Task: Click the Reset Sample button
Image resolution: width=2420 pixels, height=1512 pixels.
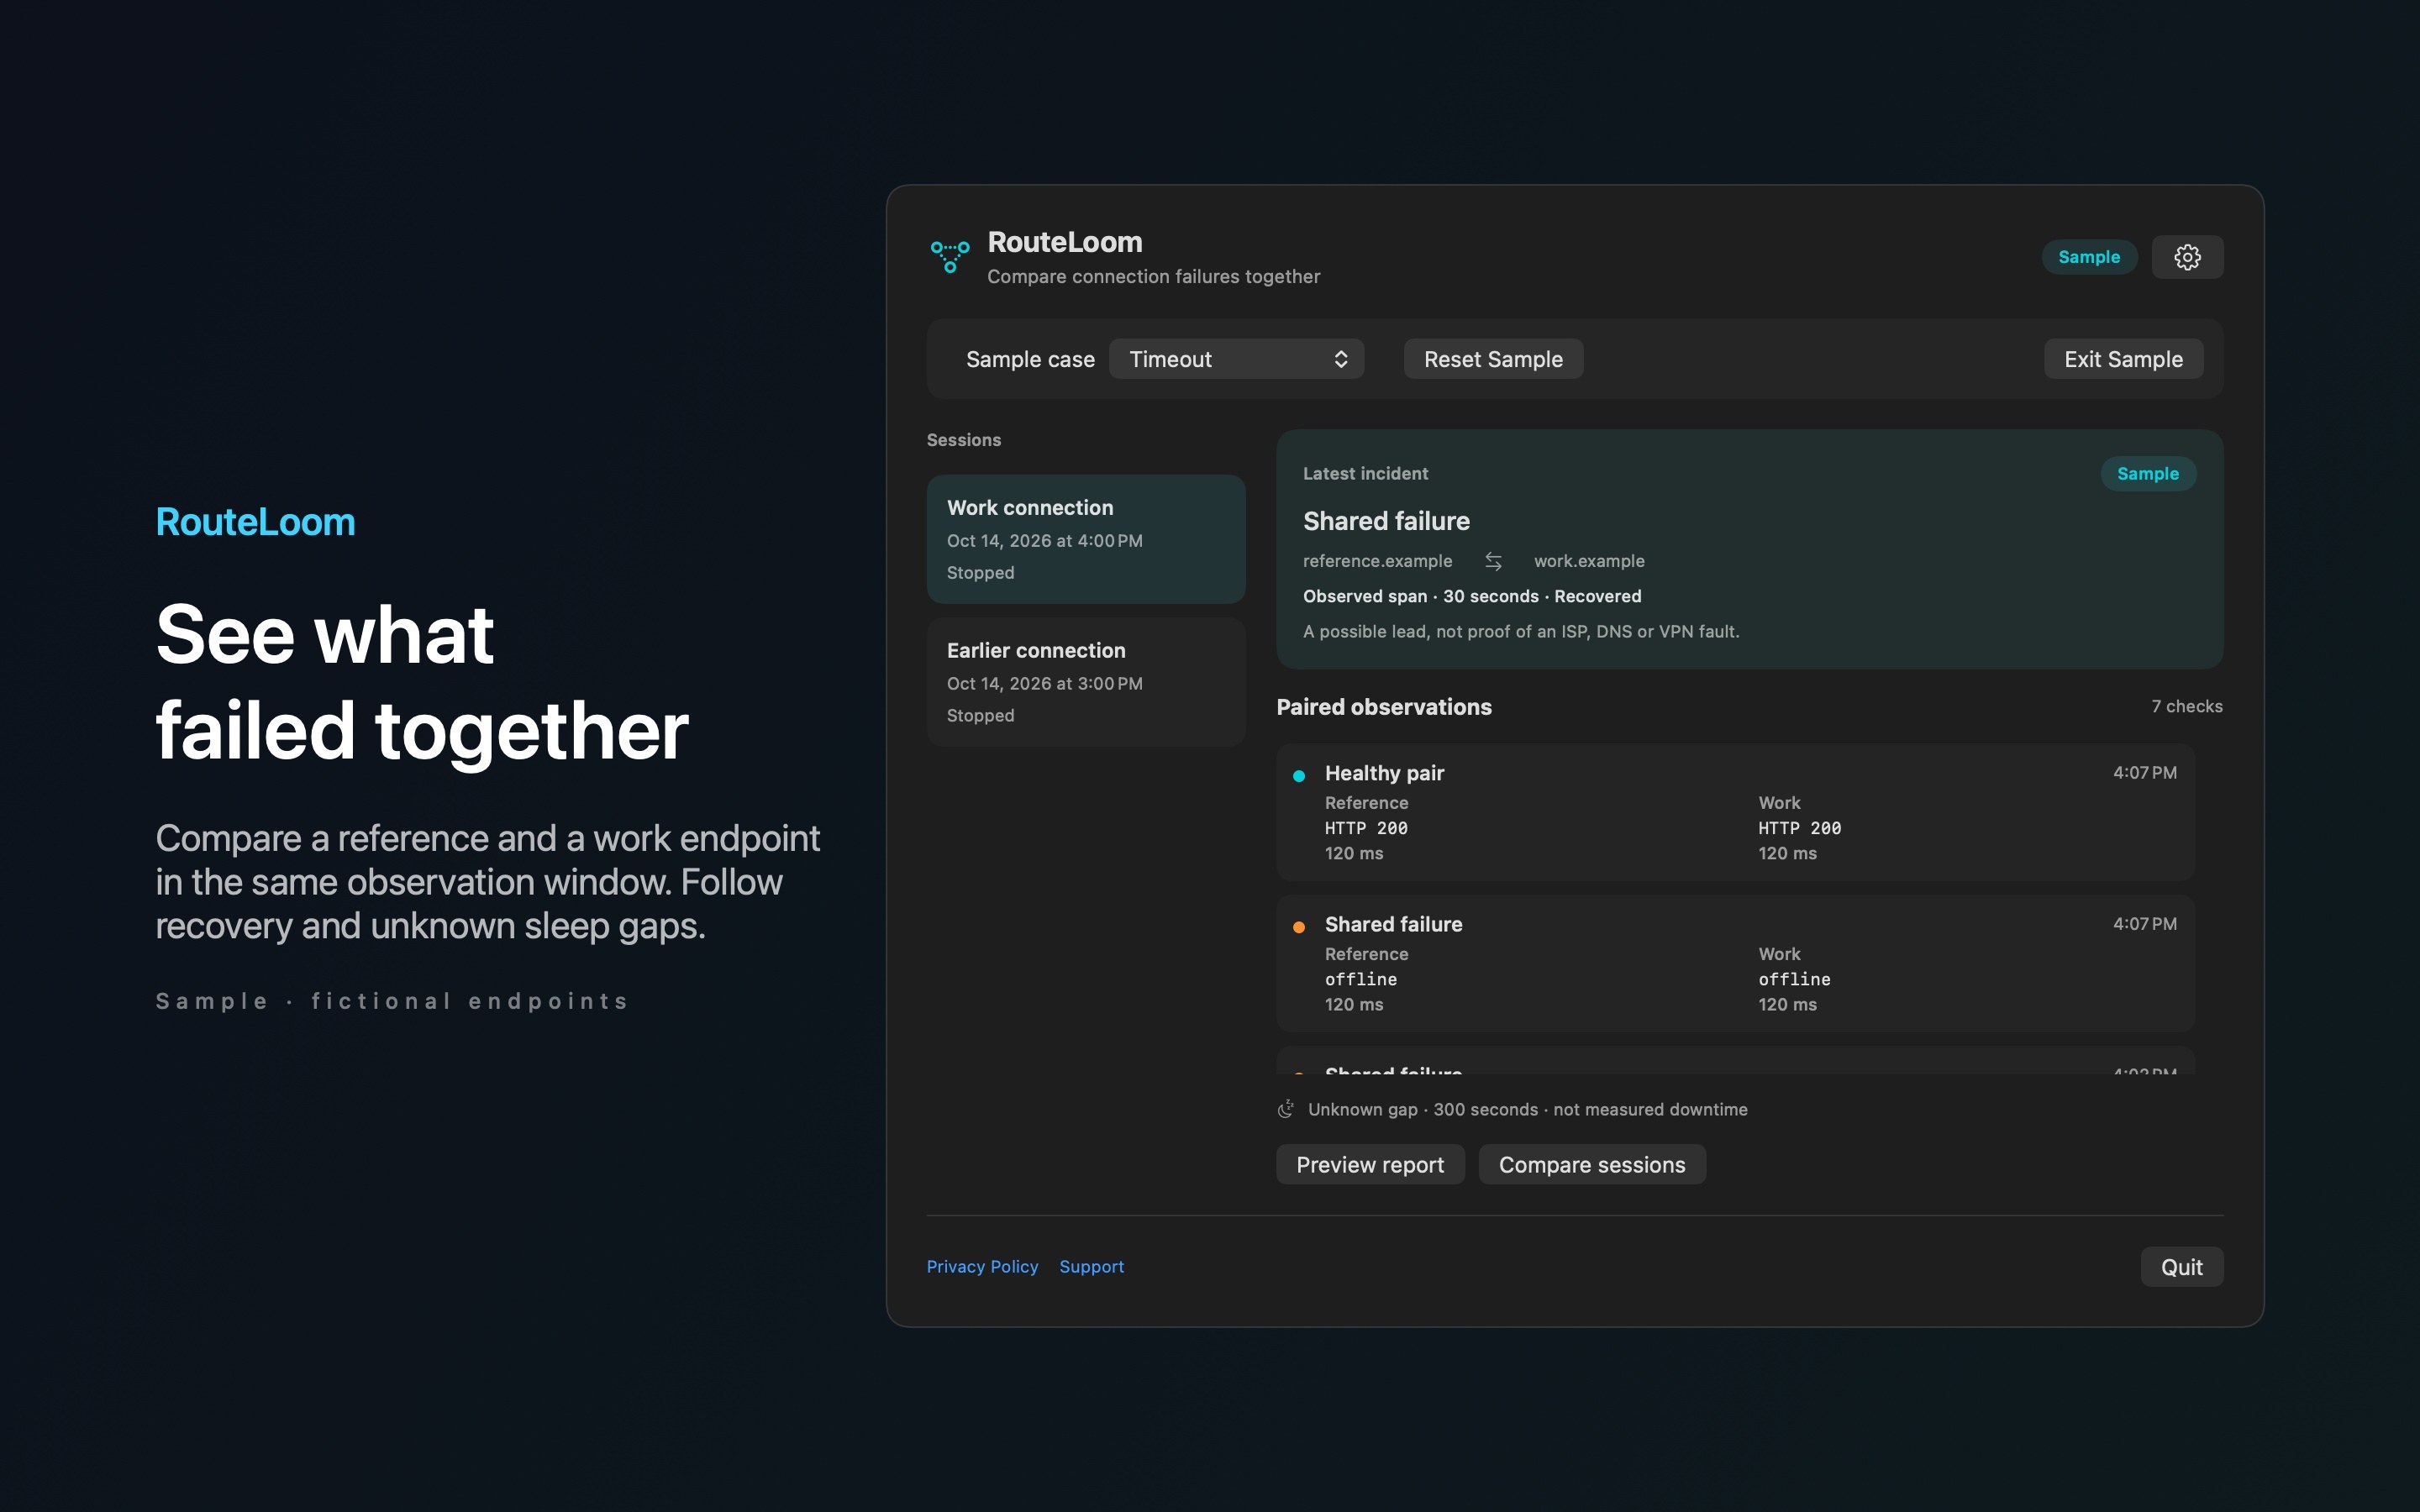Action: (x=1493, y=359)
